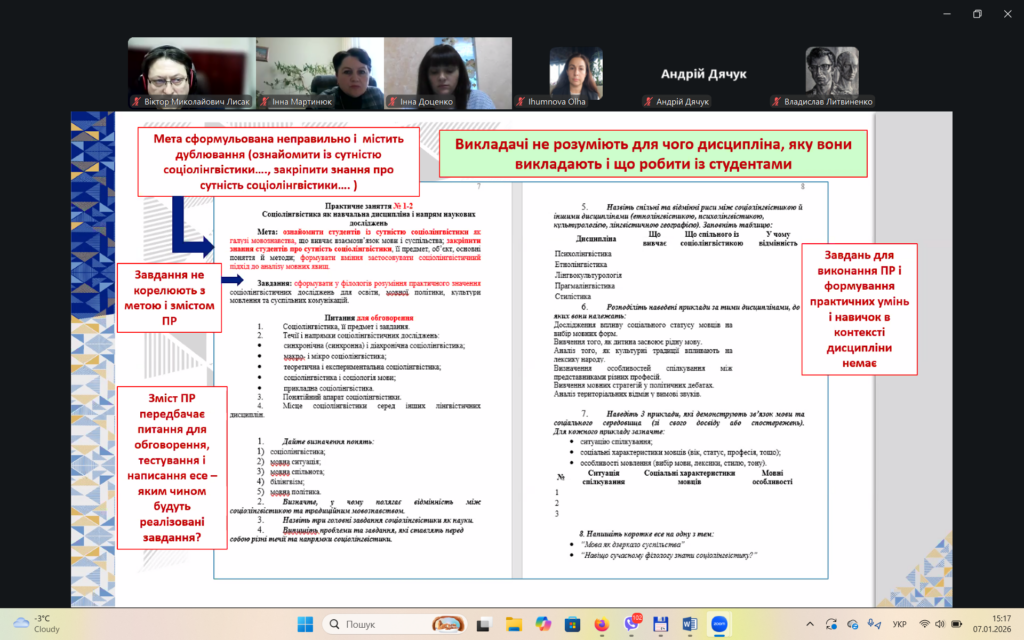The width and height of the screenshot is (1024, 640).
Task: Open the save-disk app in taskbar
Action: pos(660,623)
